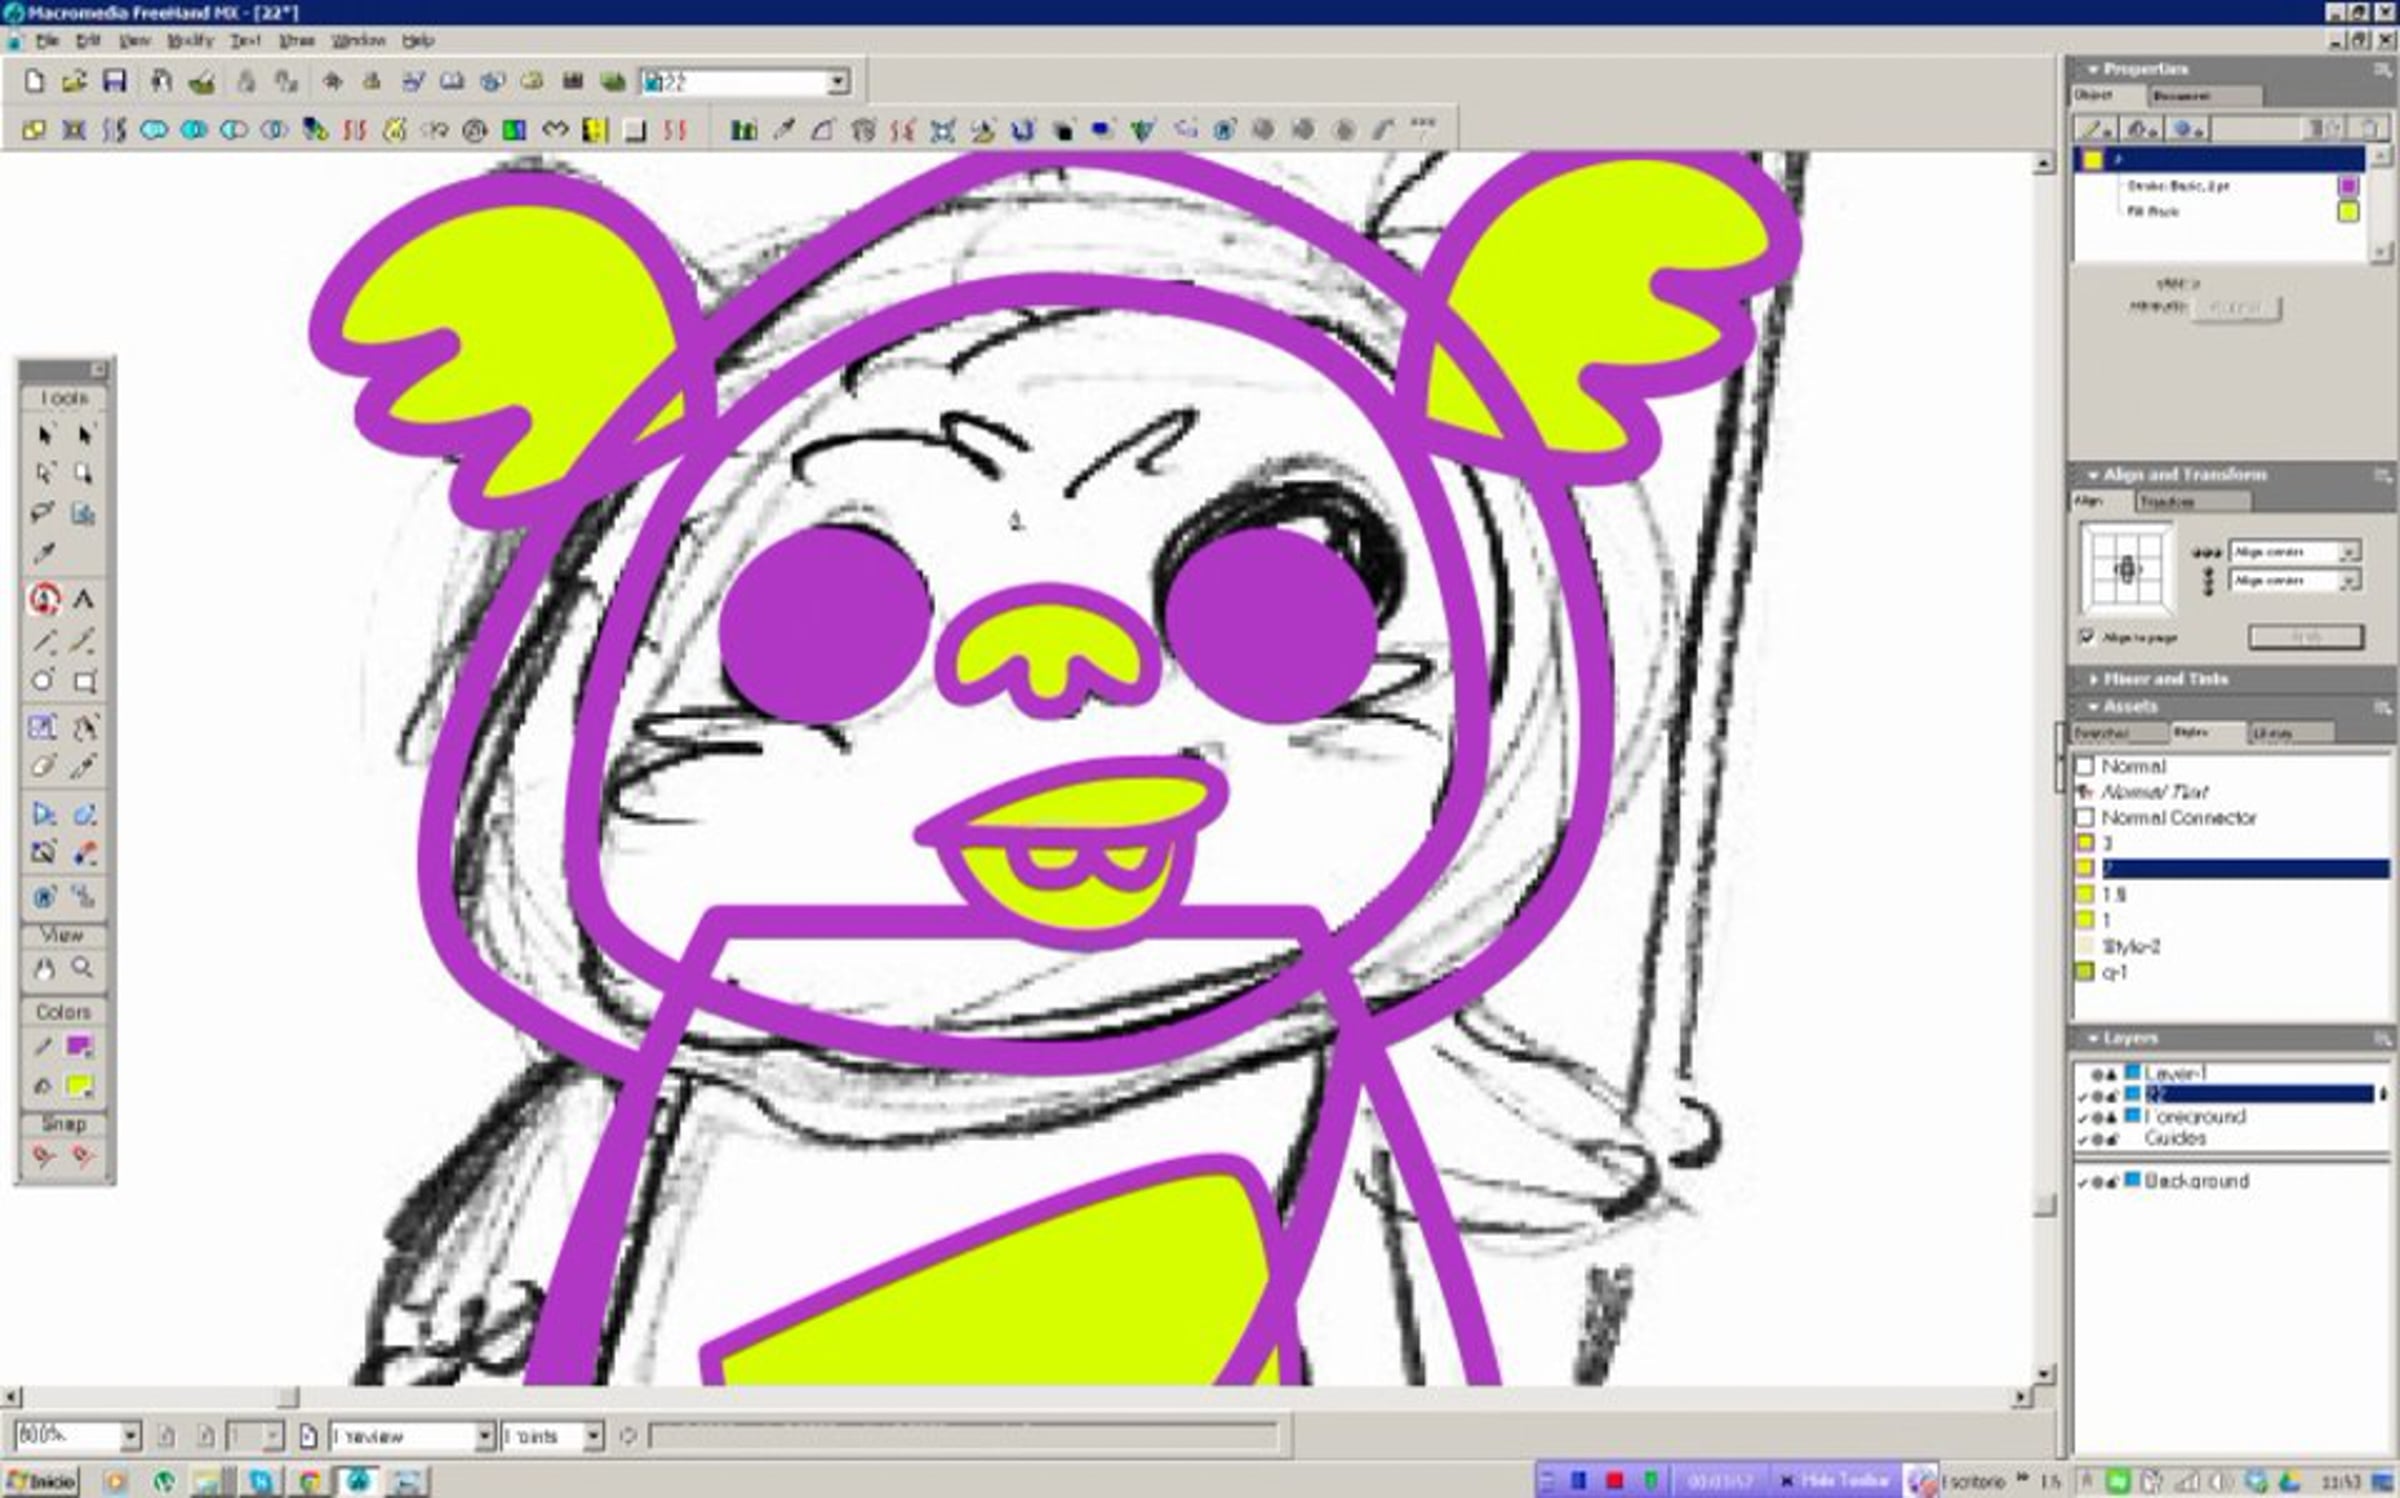
Task: Toggle visibility checkmark of Background layer
Action: pos(2082,1182)
